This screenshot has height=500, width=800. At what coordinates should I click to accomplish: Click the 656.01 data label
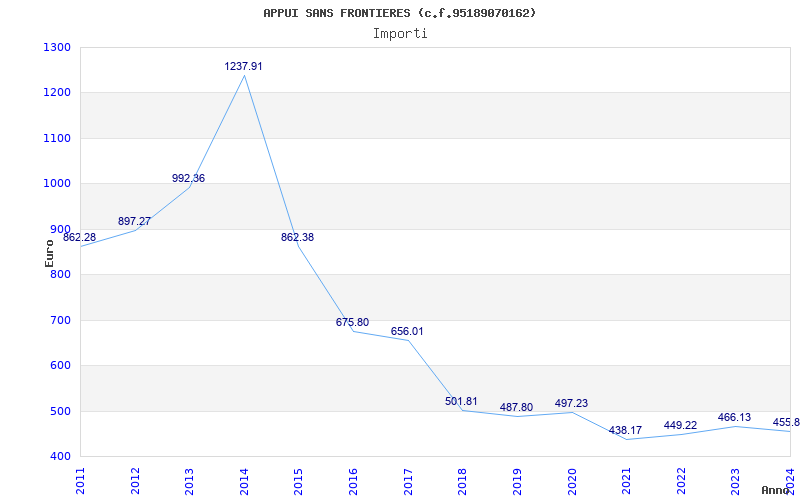(x=407, y=332)
